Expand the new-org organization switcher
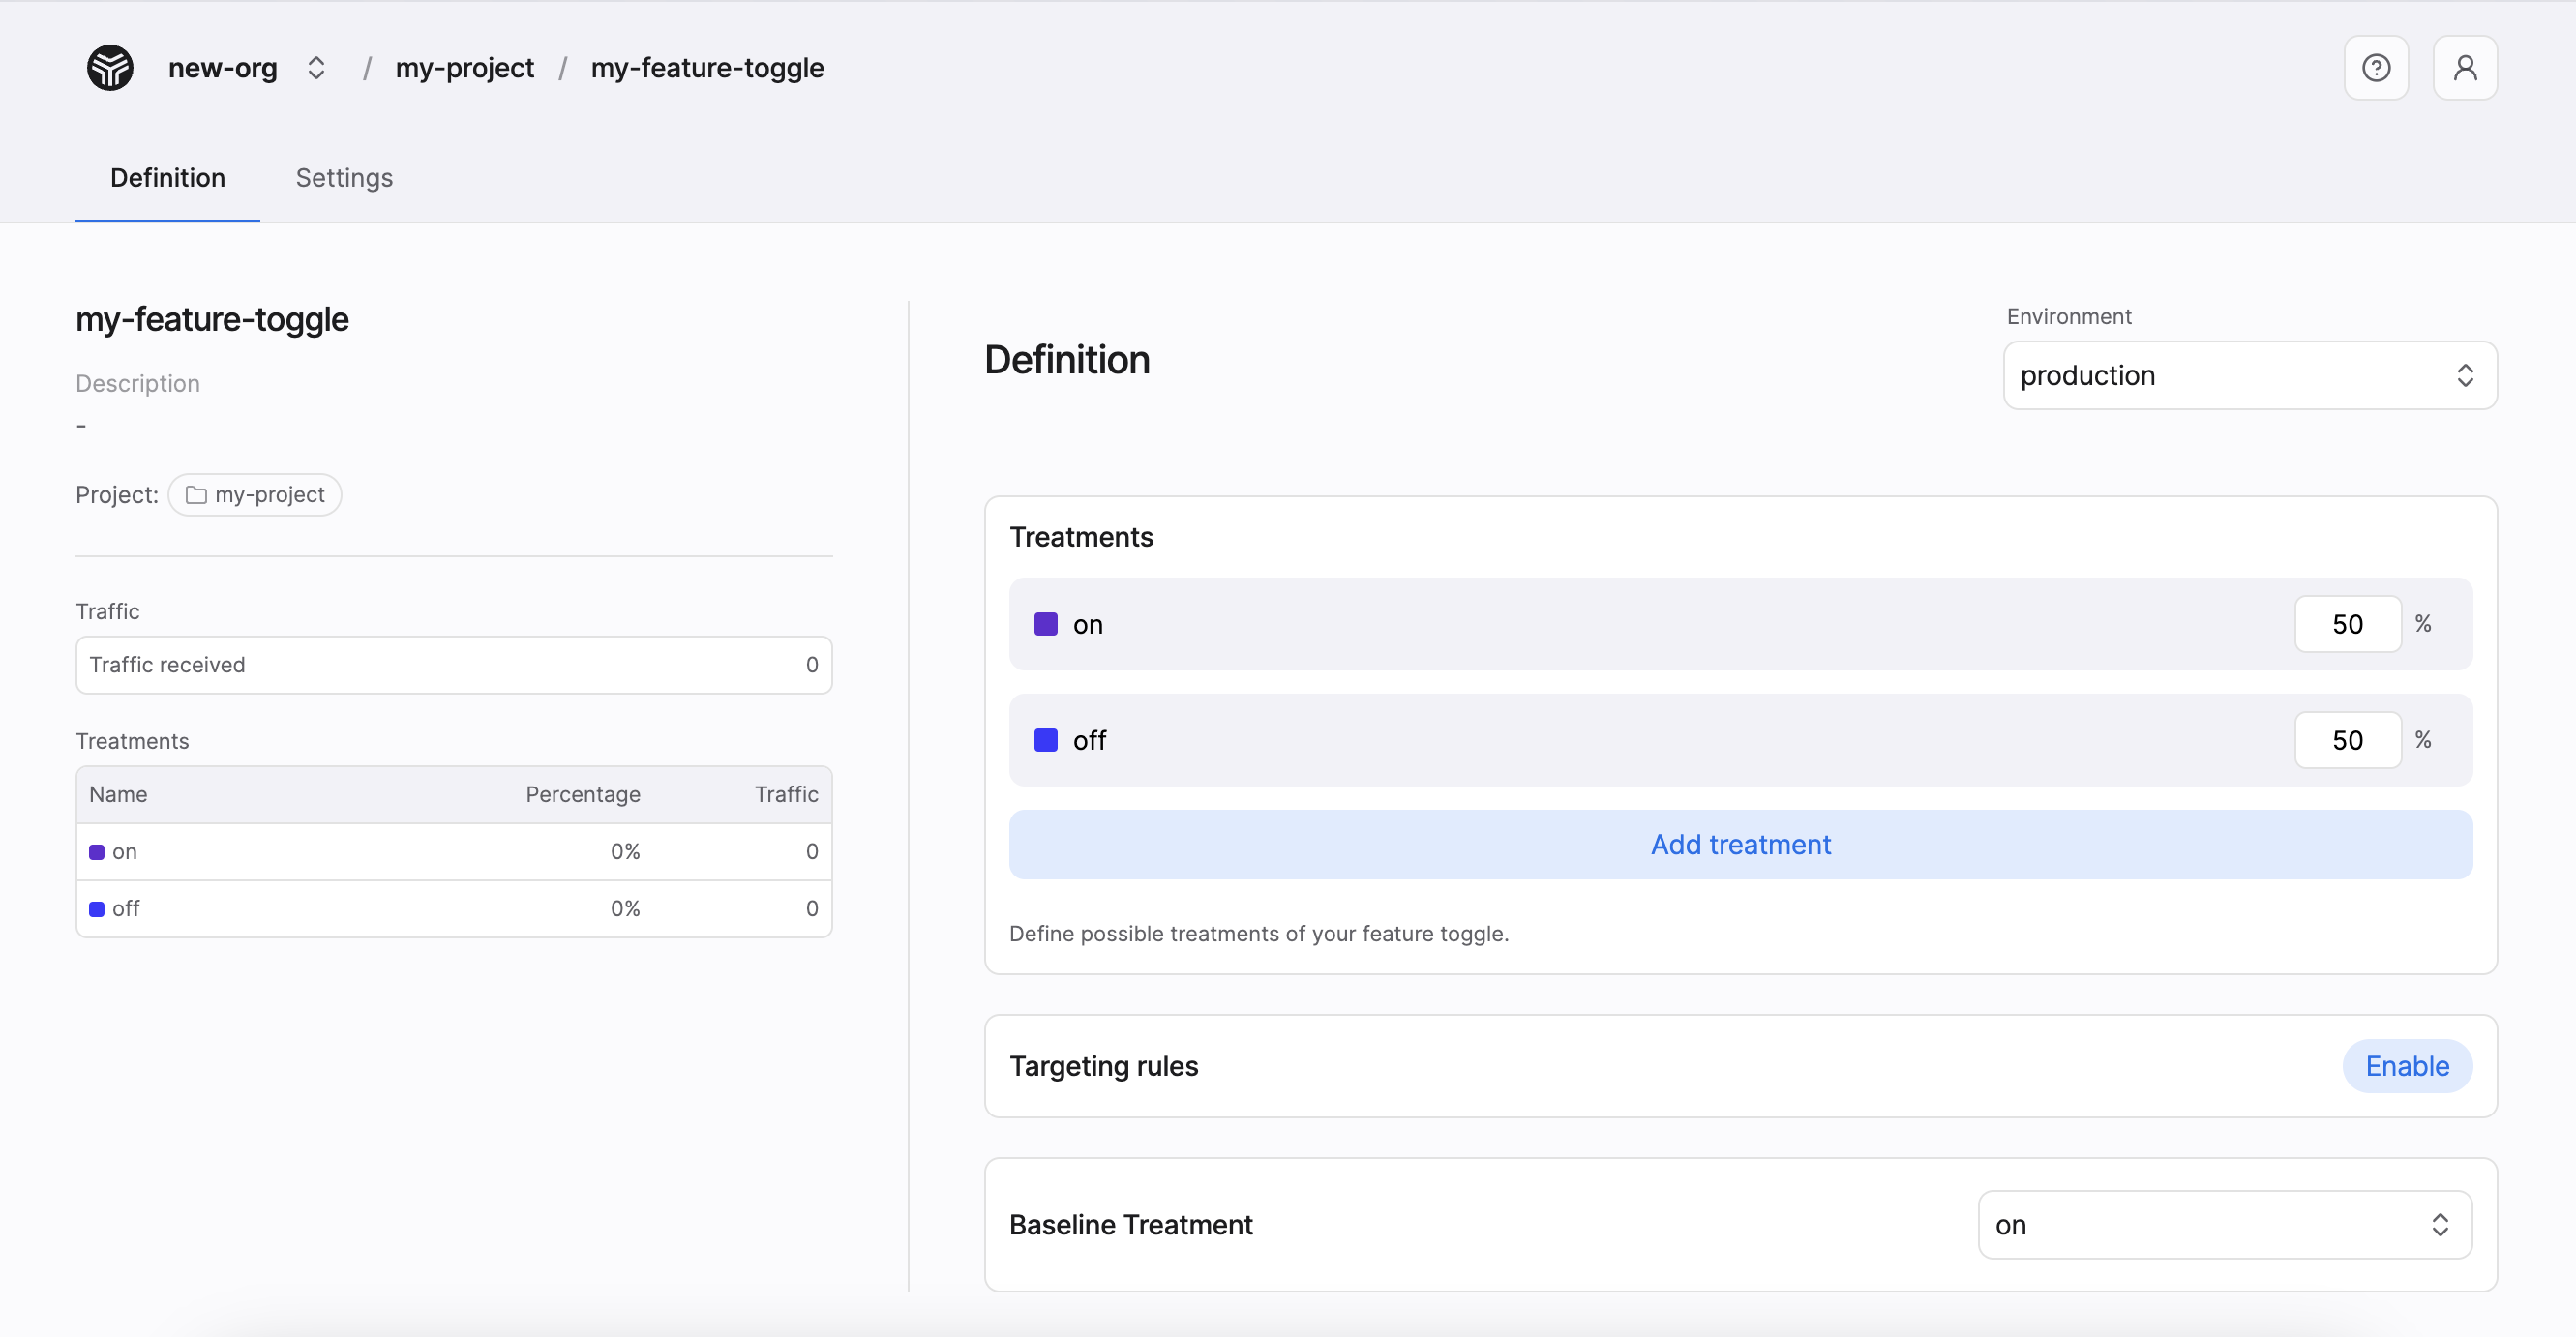Screen dimensions: 2576x1337 point(316,68)
